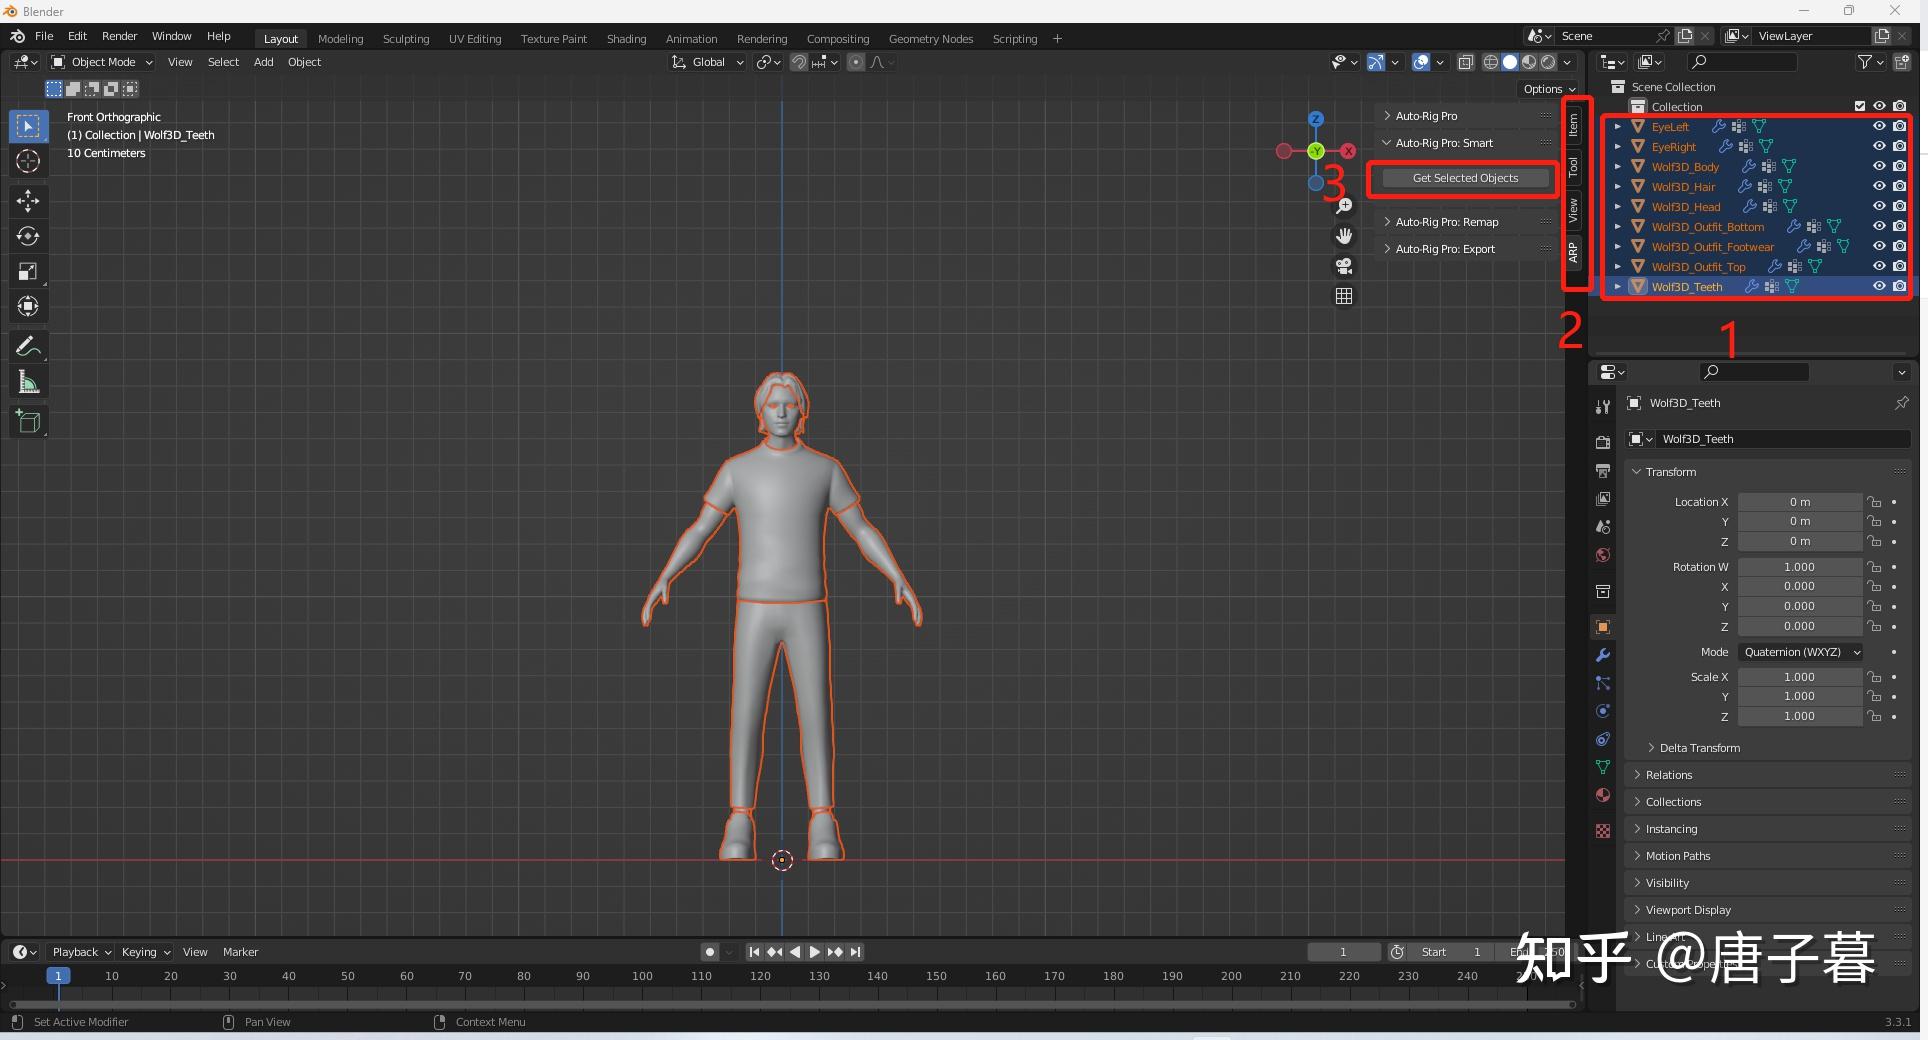Switch to the Sculpting workspace tab
Viewport: 1928px width, 1040px height.
coord(405,39)
